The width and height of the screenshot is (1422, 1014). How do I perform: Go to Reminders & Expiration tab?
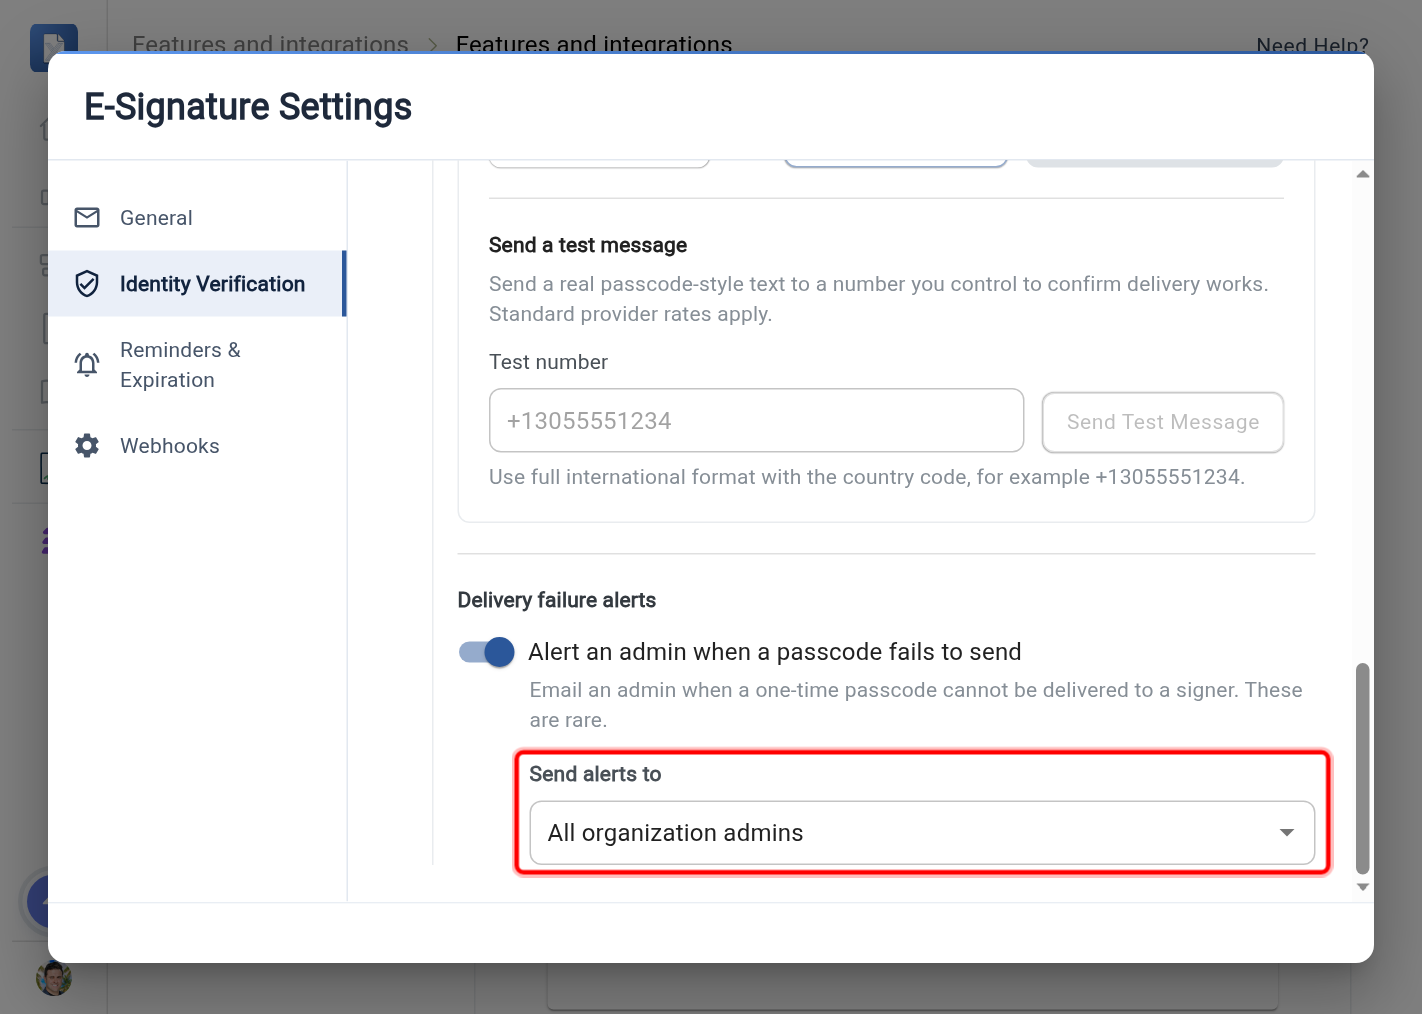pos(197,365)
